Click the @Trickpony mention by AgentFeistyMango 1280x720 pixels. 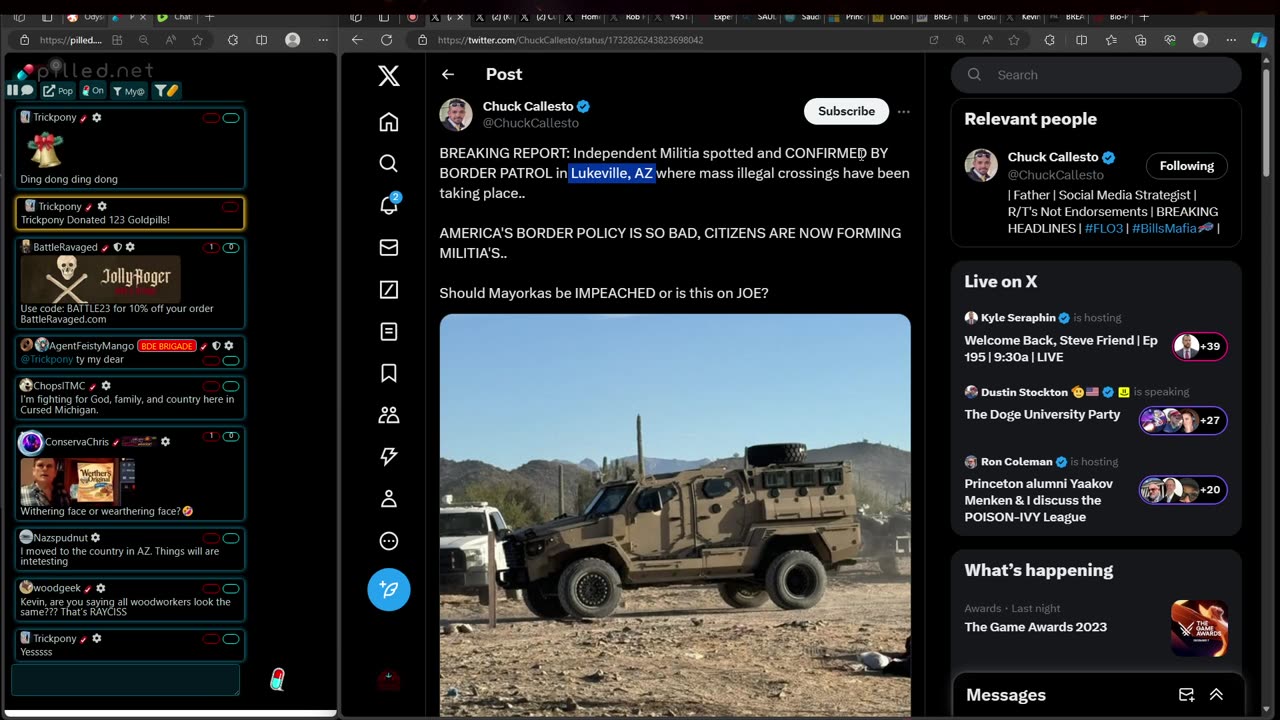coord(47,360)
